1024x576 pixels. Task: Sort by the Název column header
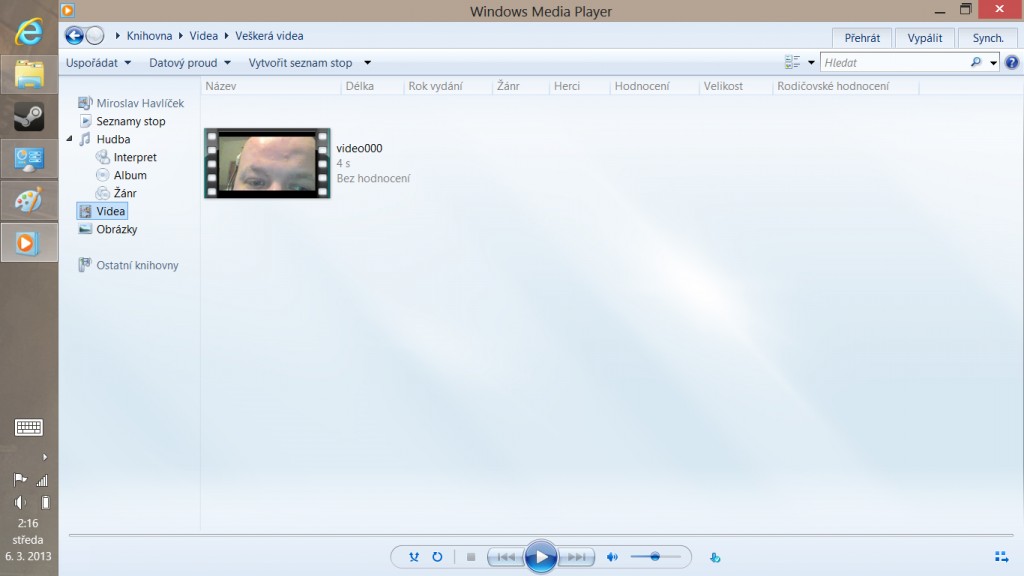270,86
